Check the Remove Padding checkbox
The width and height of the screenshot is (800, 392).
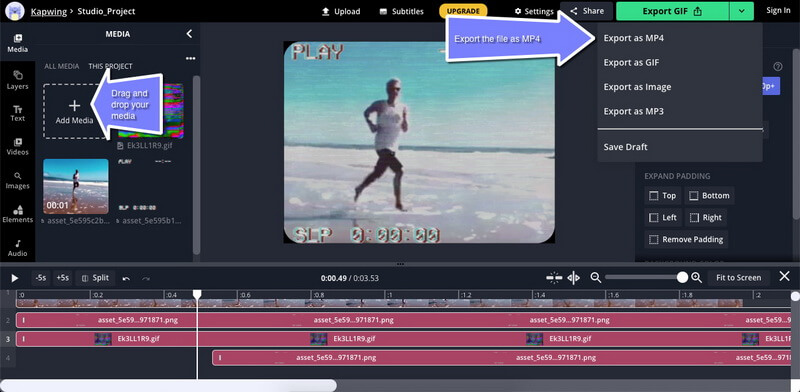click(654, 239)
